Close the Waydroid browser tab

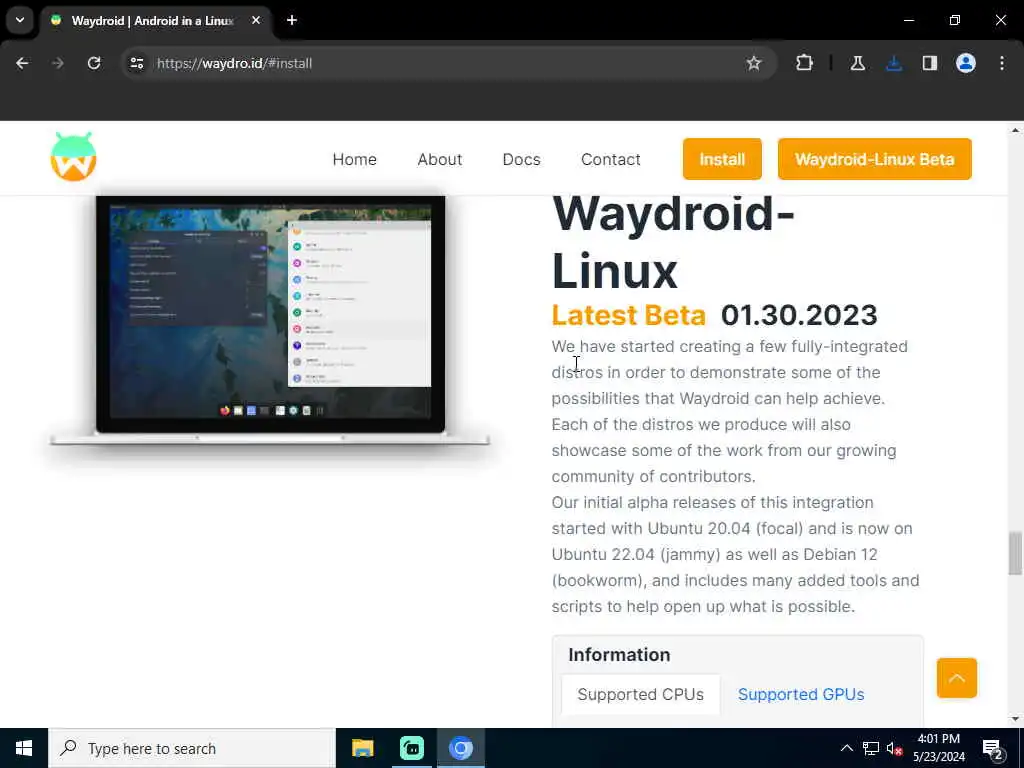[x=256, y=20]
